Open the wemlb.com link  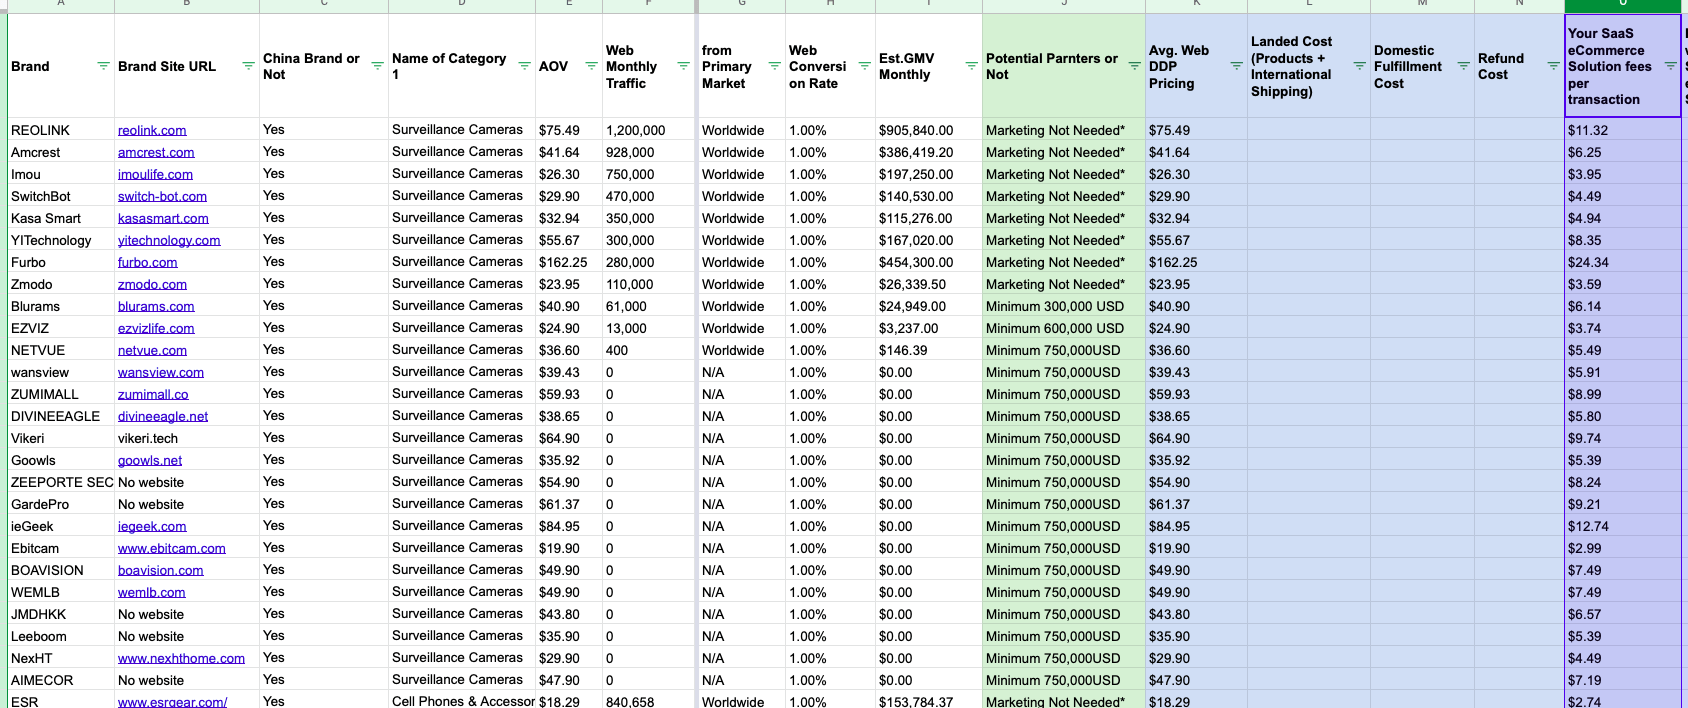coord(151,592)
